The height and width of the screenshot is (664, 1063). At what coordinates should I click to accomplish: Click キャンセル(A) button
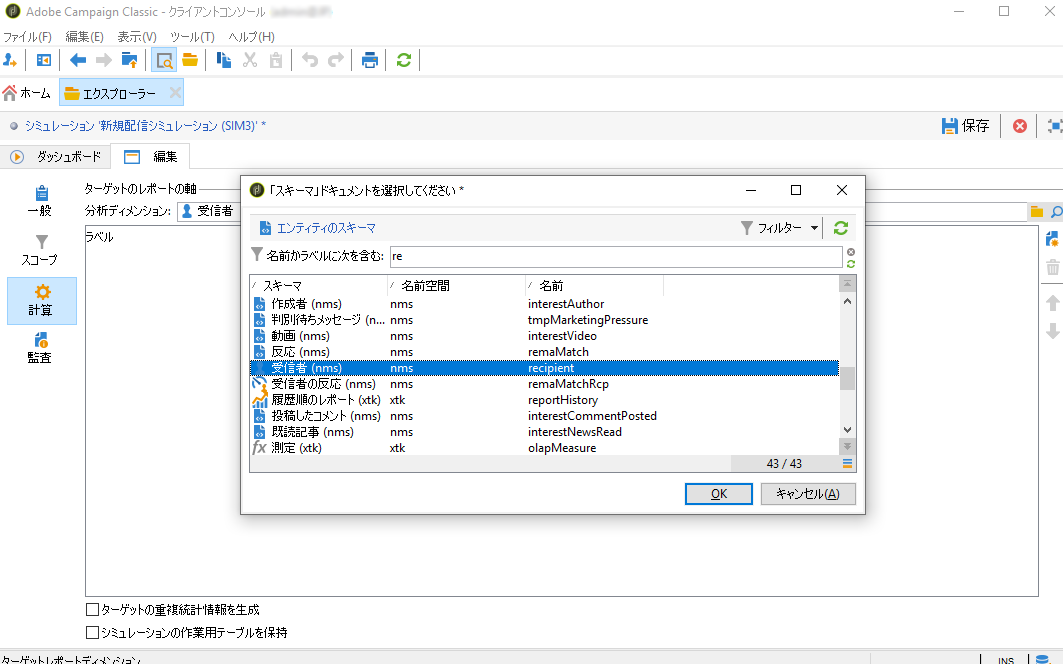[807, 494]
